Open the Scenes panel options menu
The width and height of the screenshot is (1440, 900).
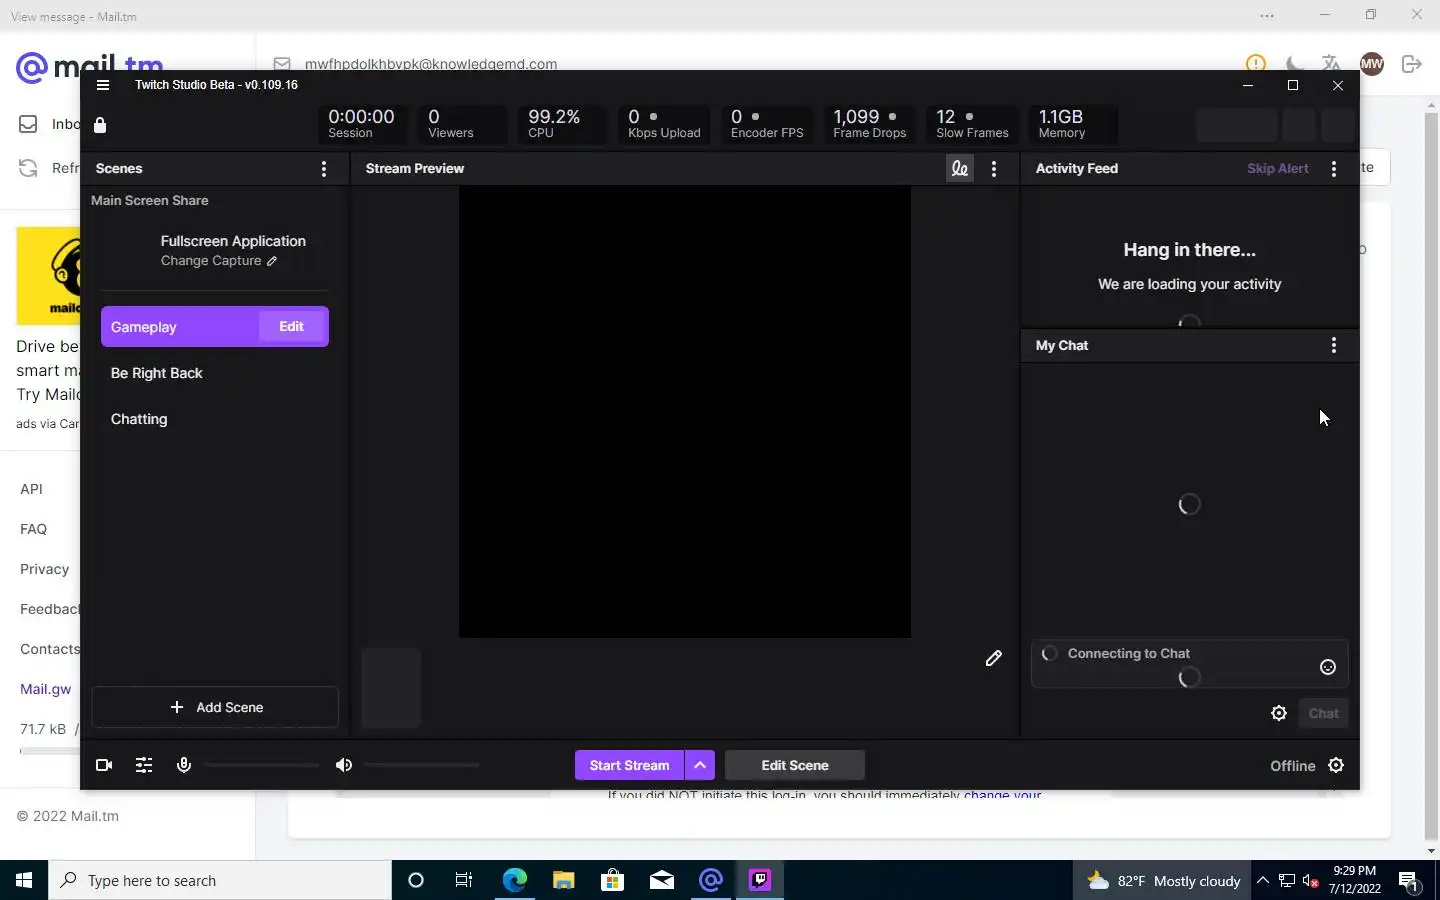click(x=324, y=169)
